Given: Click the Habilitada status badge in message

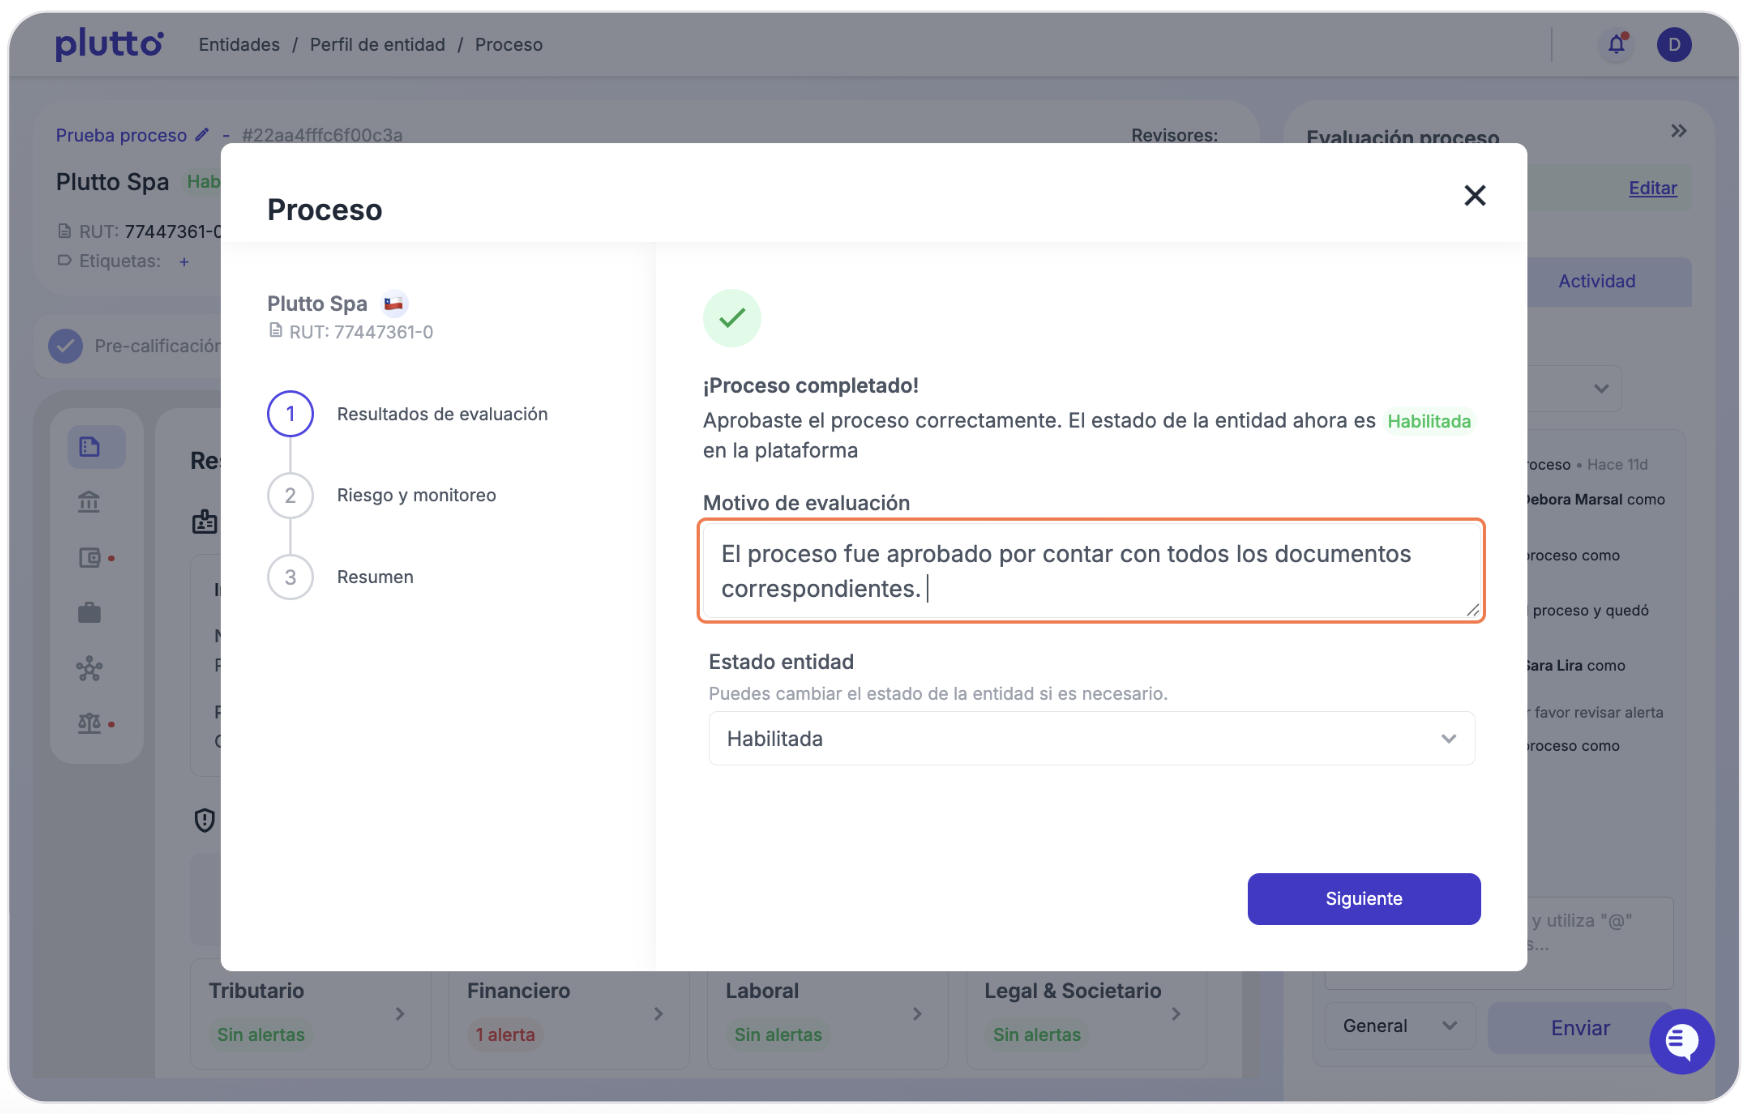Looking at the screenshot, I should [1429, 422].
